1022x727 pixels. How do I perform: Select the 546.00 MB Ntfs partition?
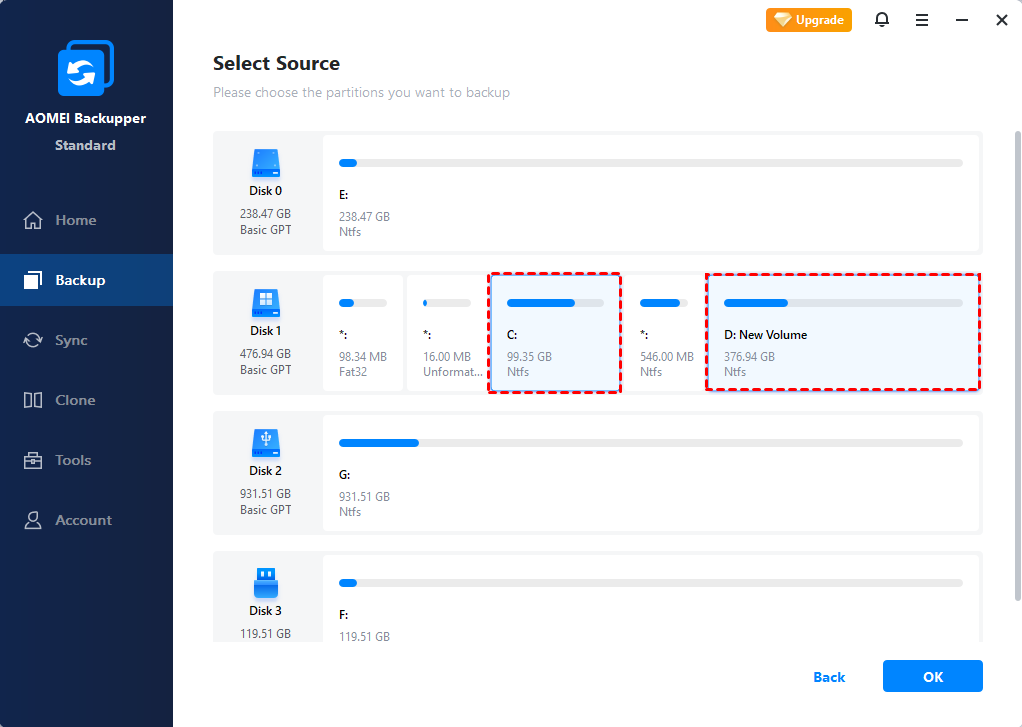[x=665, y=334]
